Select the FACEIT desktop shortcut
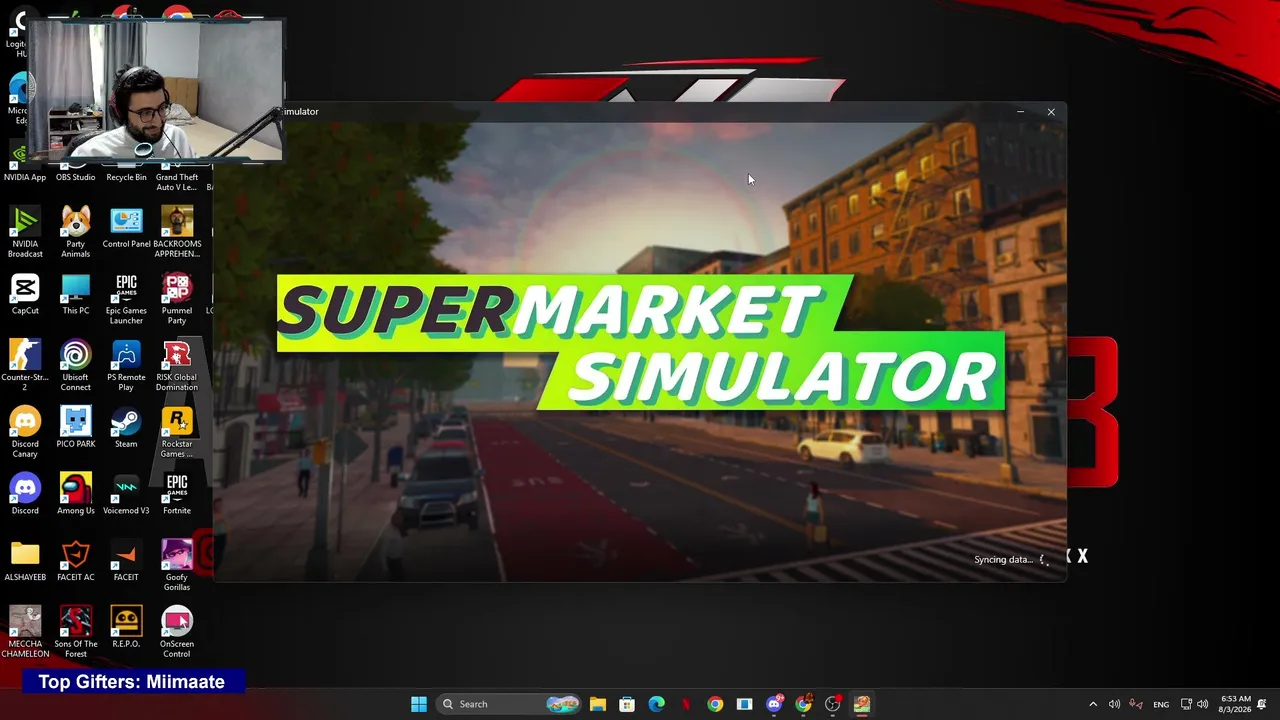Screen dimensions: 1280x720 click(x=126, y=561)
